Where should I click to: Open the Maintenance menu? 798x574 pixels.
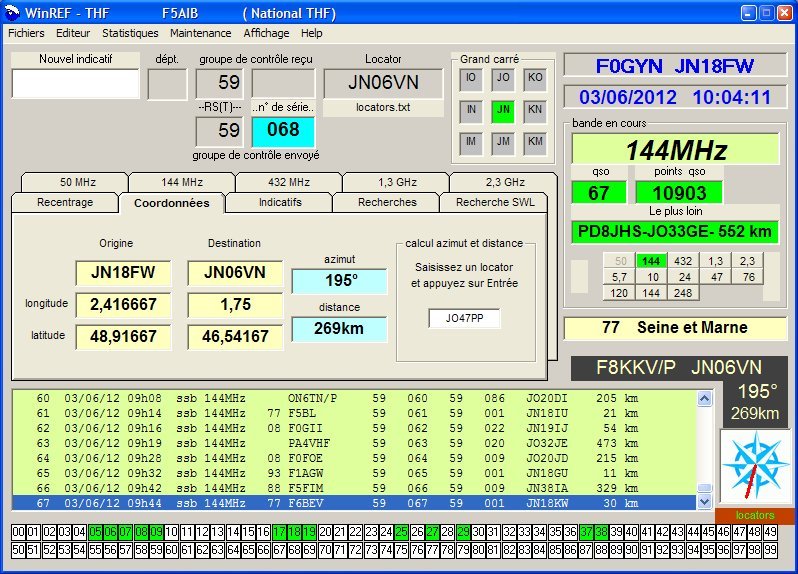click(x=200, y=33)
